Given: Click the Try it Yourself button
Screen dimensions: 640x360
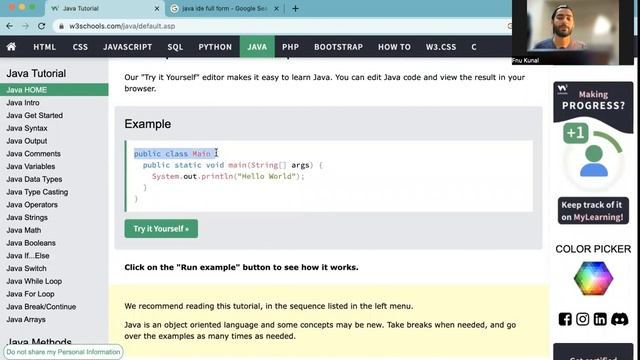Looking at the screenshot, I should (x=161, y=229).
